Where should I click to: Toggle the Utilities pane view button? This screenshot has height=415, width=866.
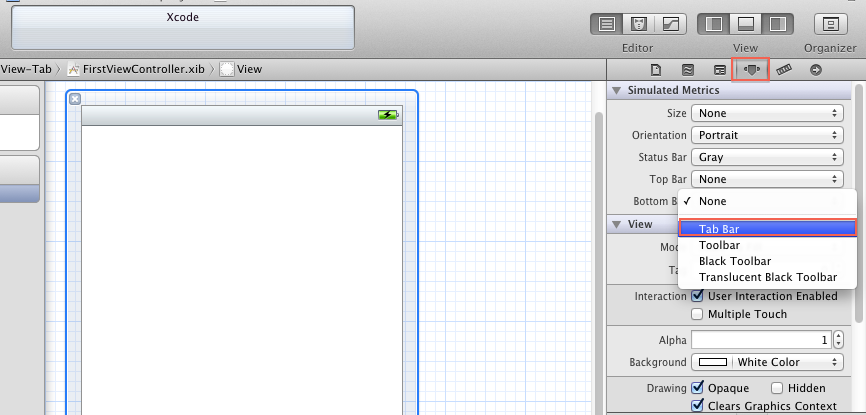(778, 24)
